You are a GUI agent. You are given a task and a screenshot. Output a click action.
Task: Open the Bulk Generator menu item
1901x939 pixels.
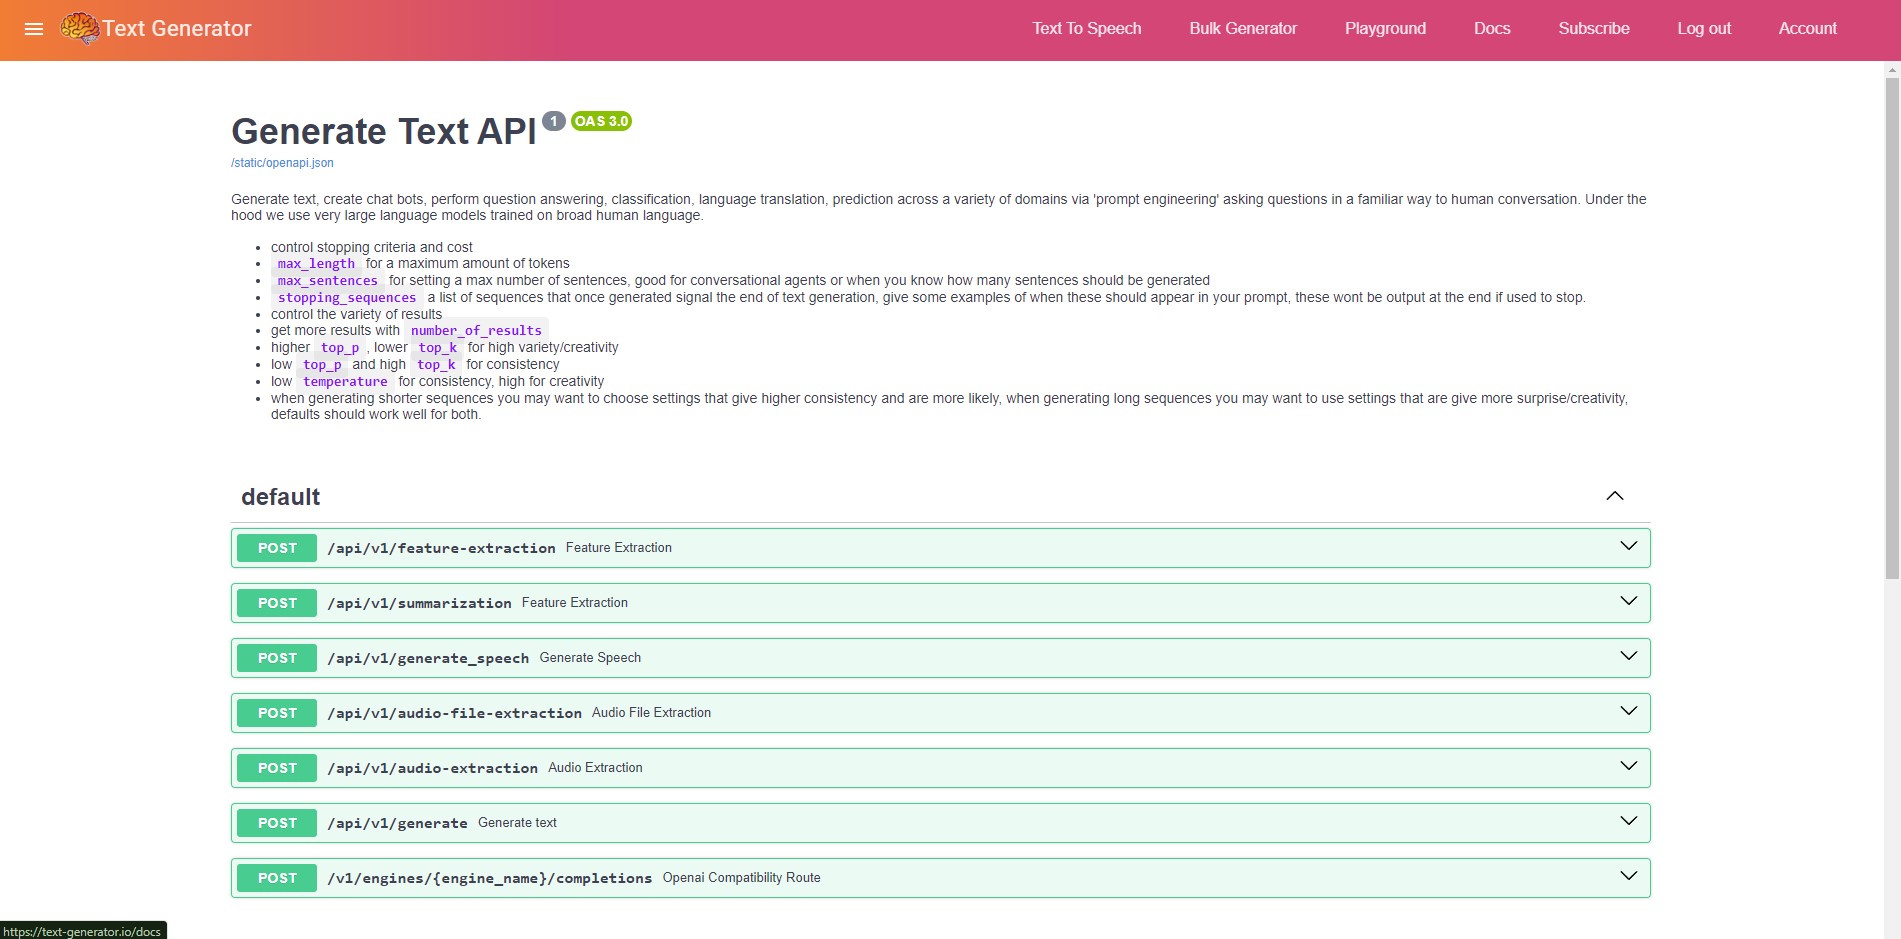(1243, 29)
